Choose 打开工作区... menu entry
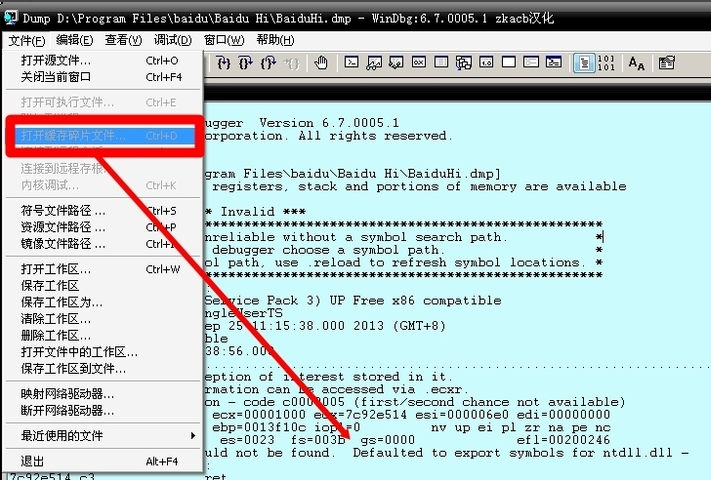 click(x=103, y=269)
